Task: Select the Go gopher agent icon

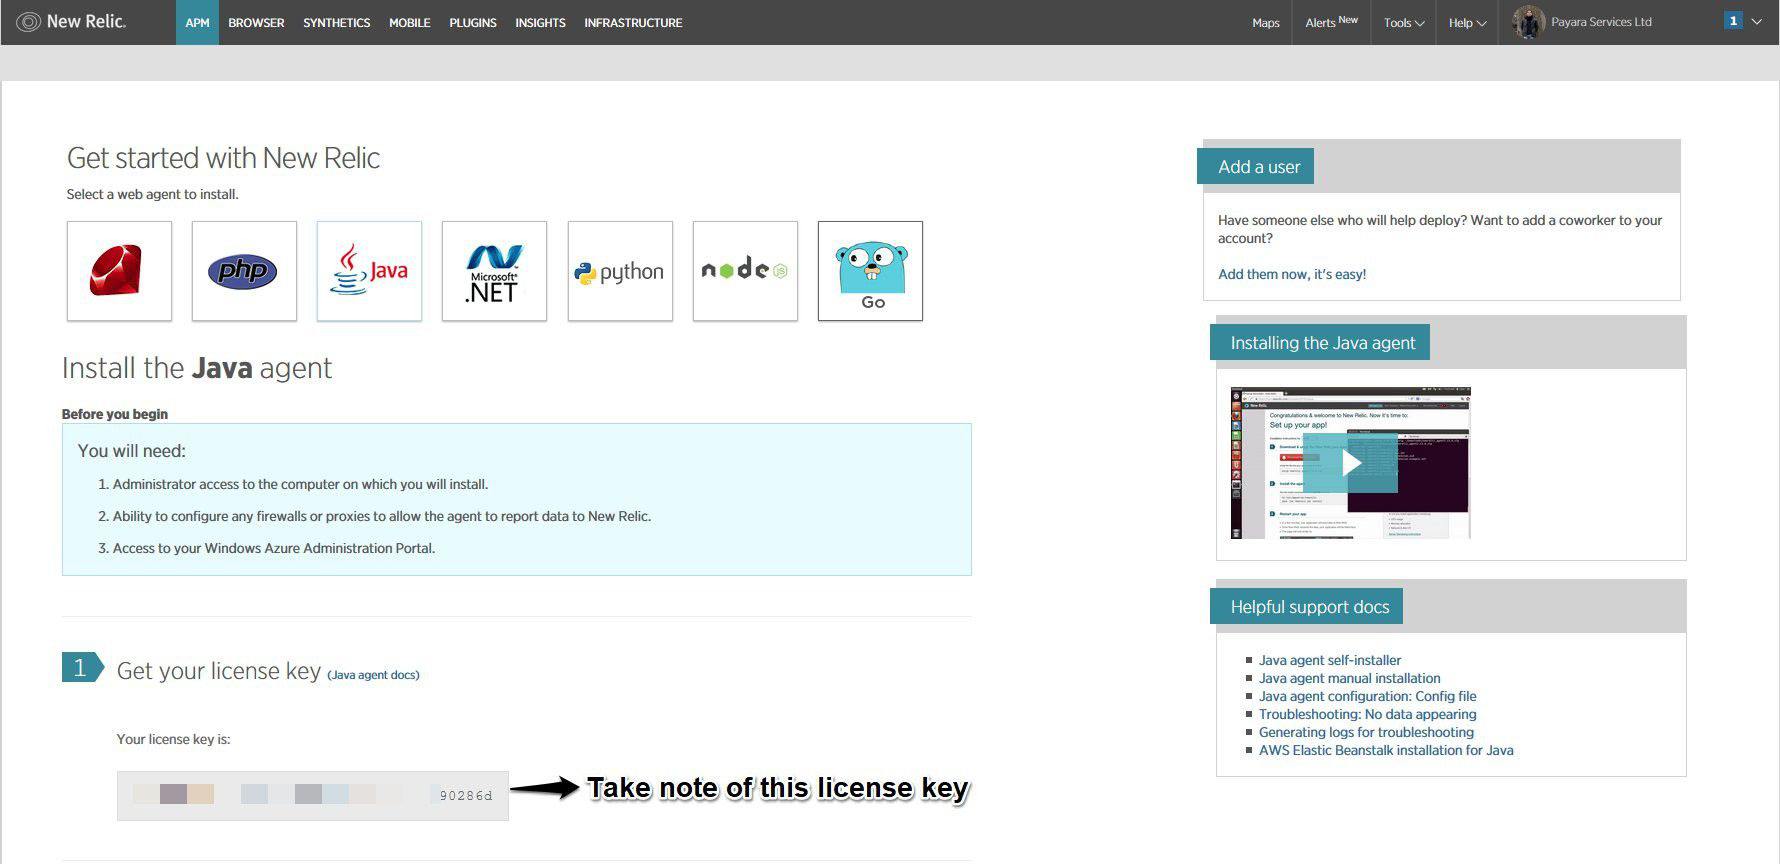Action: click(870, 271)
